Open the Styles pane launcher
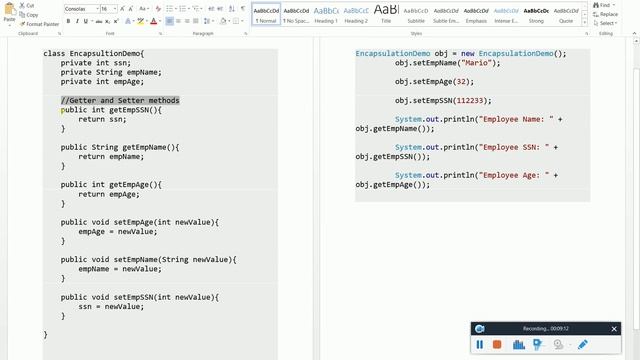Viewport: 640px width, 360px height. point(587,34)
